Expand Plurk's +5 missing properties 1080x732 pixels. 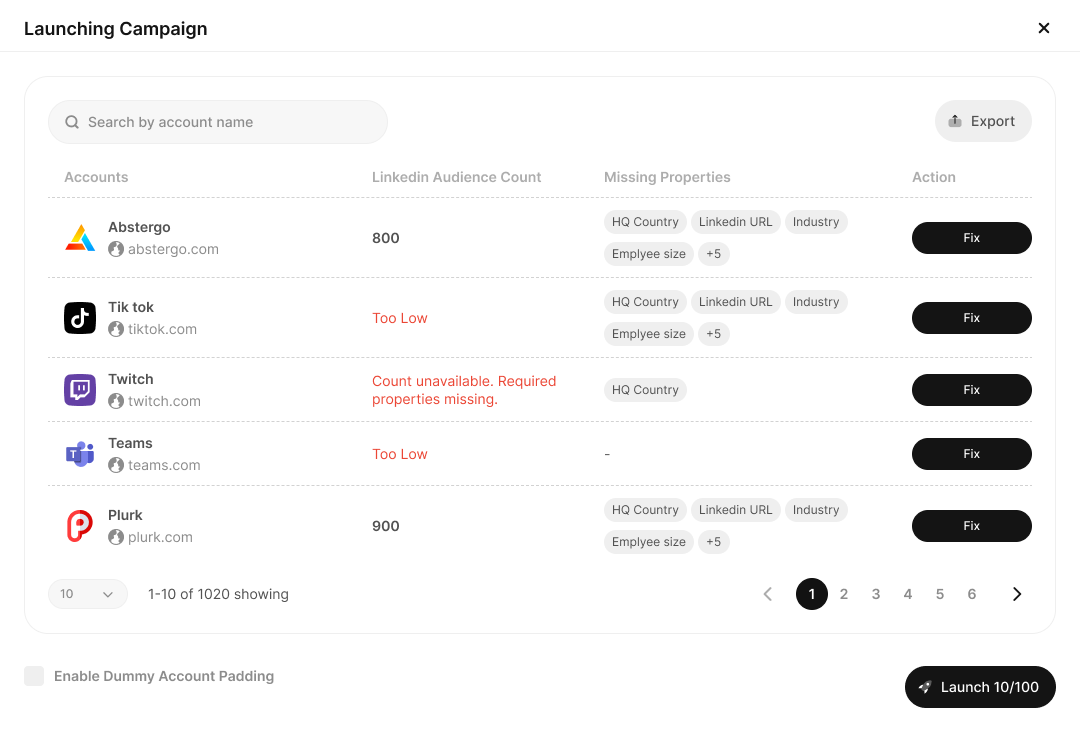point(713,542)
